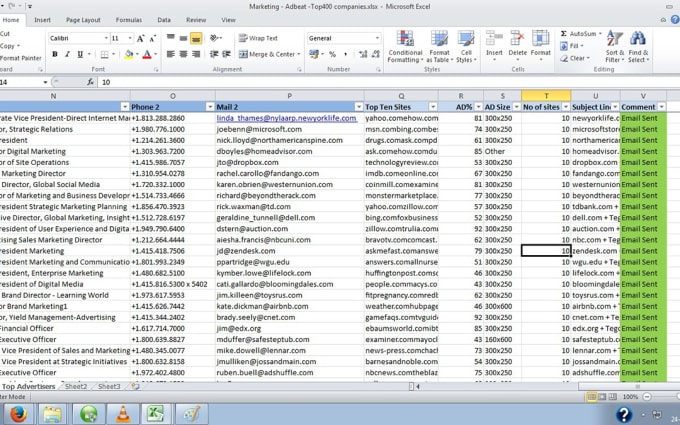The height and width of the screenshot is (425, 680).
Task: Open Conditional Formatting menu
Action: click(405, 47)
